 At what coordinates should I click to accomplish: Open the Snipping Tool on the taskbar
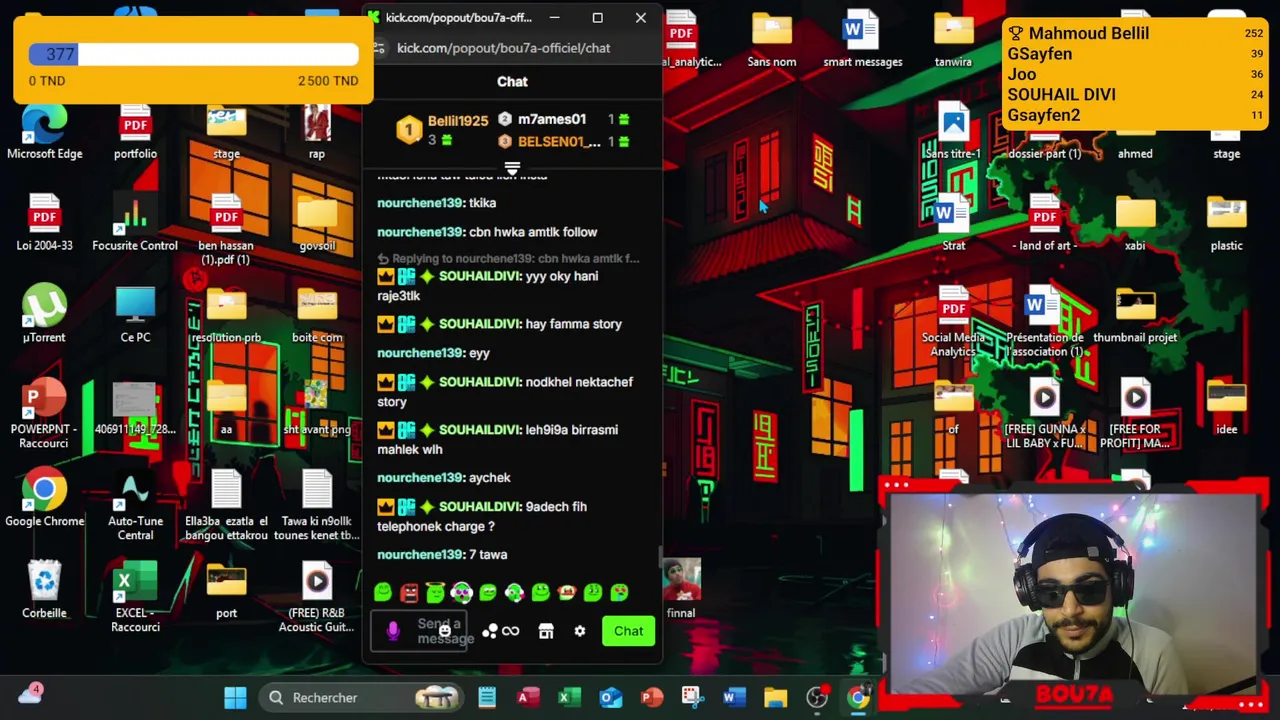point(692,698)
